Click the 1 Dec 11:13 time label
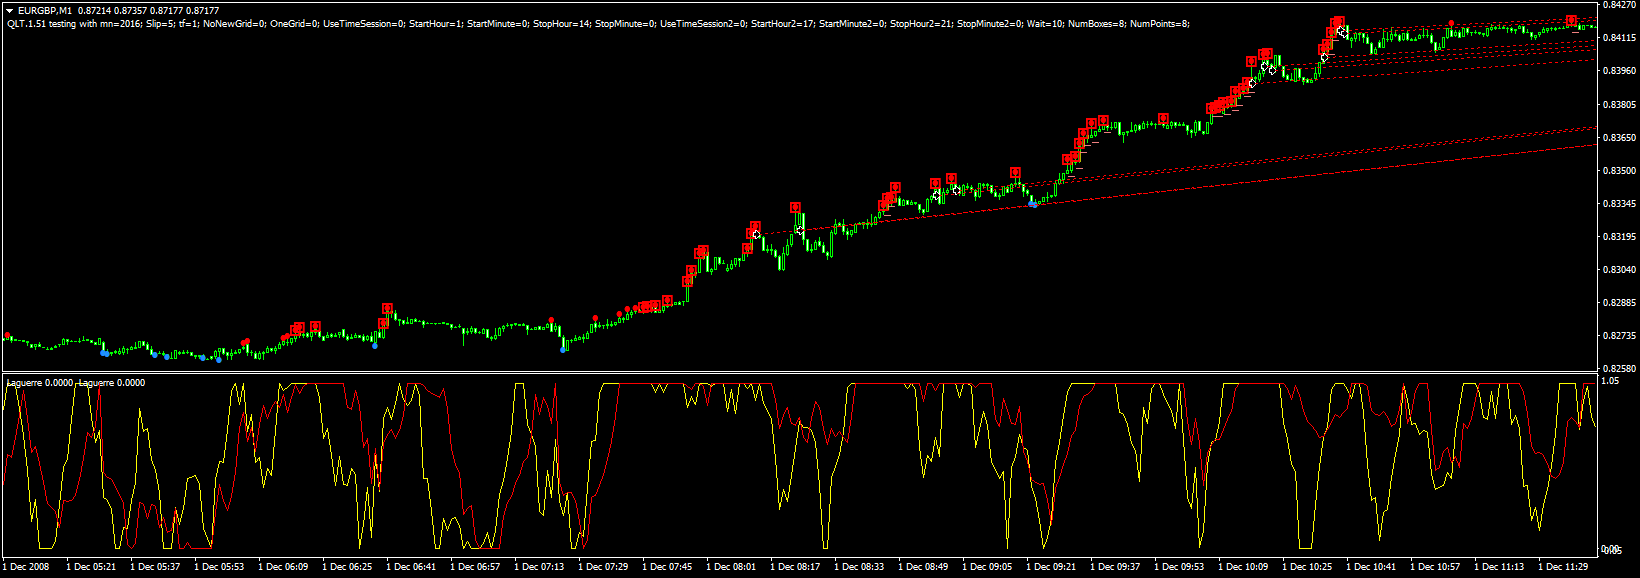1640x578 pixels. coord(1499,567)
